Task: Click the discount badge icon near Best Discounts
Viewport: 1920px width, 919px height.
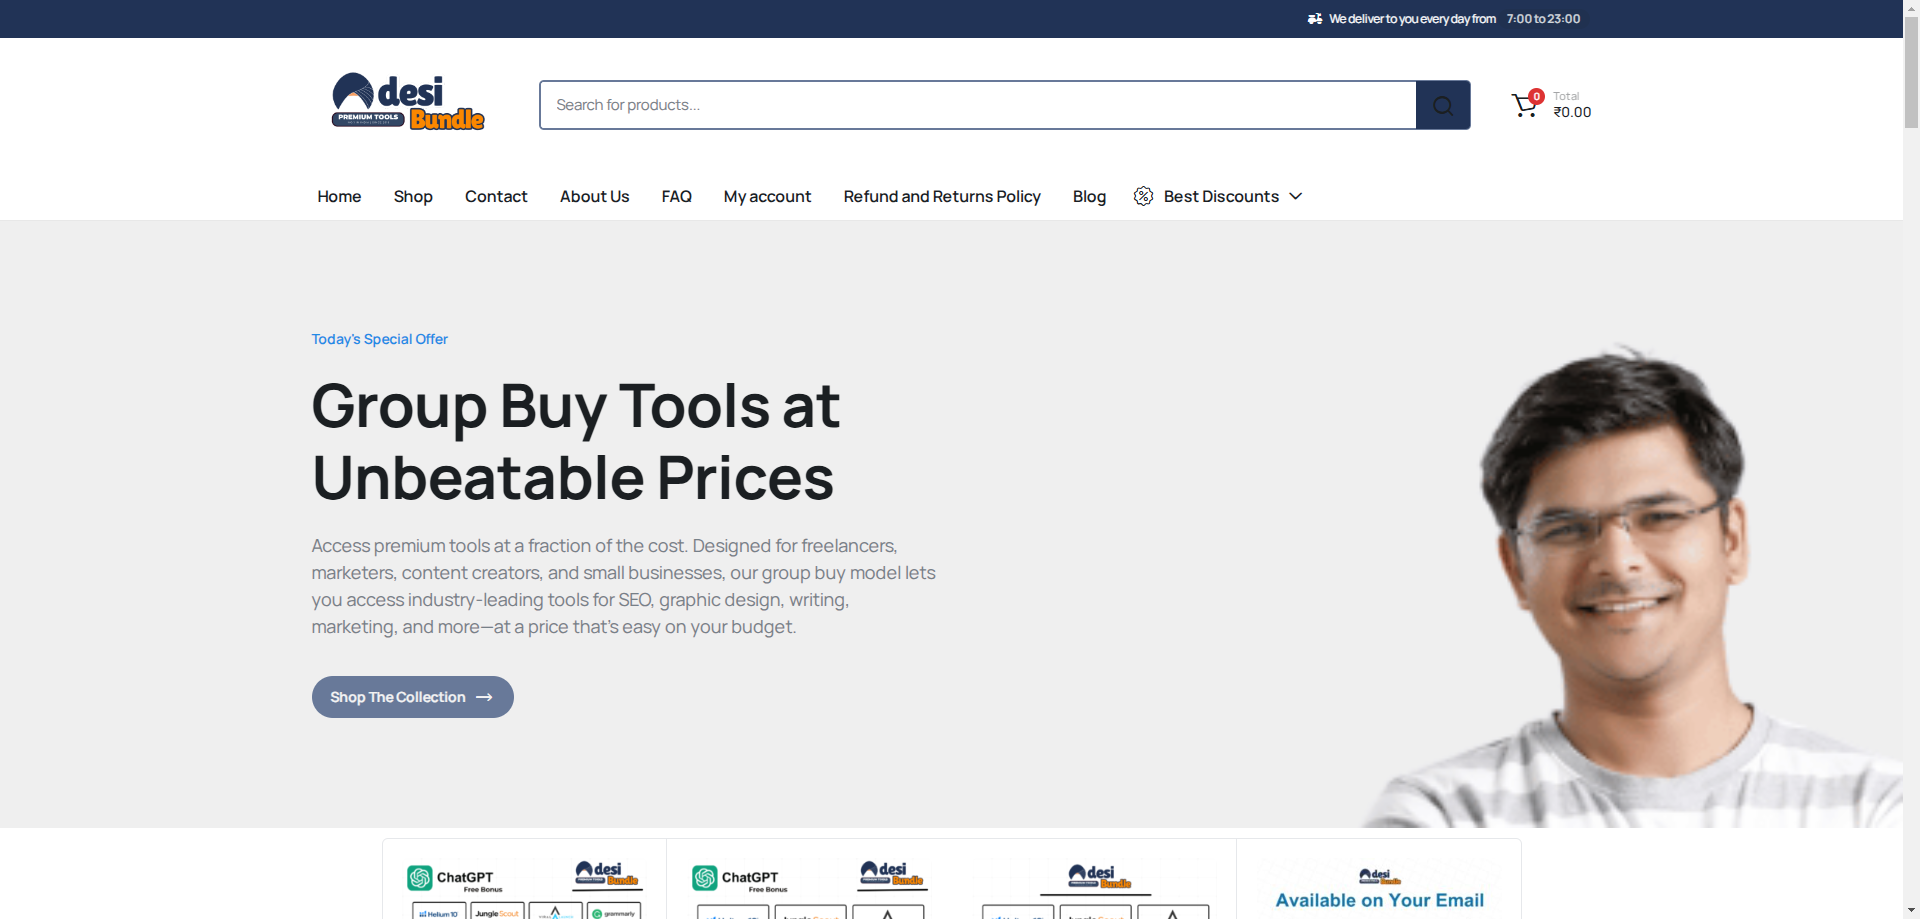Action: pyautogui.click(x=1143, y=196)
